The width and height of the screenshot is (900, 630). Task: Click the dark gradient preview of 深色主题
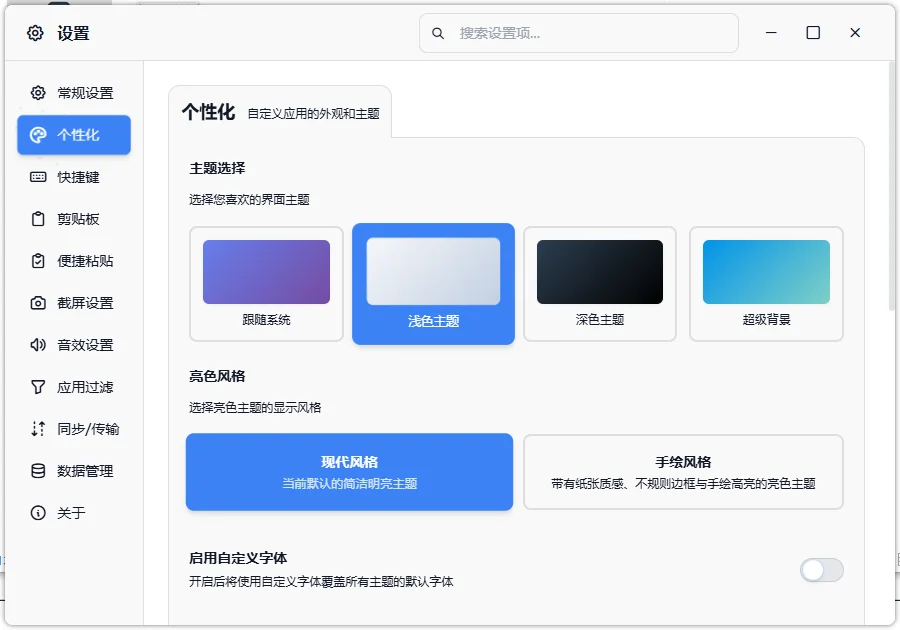[x=600, y=272]
